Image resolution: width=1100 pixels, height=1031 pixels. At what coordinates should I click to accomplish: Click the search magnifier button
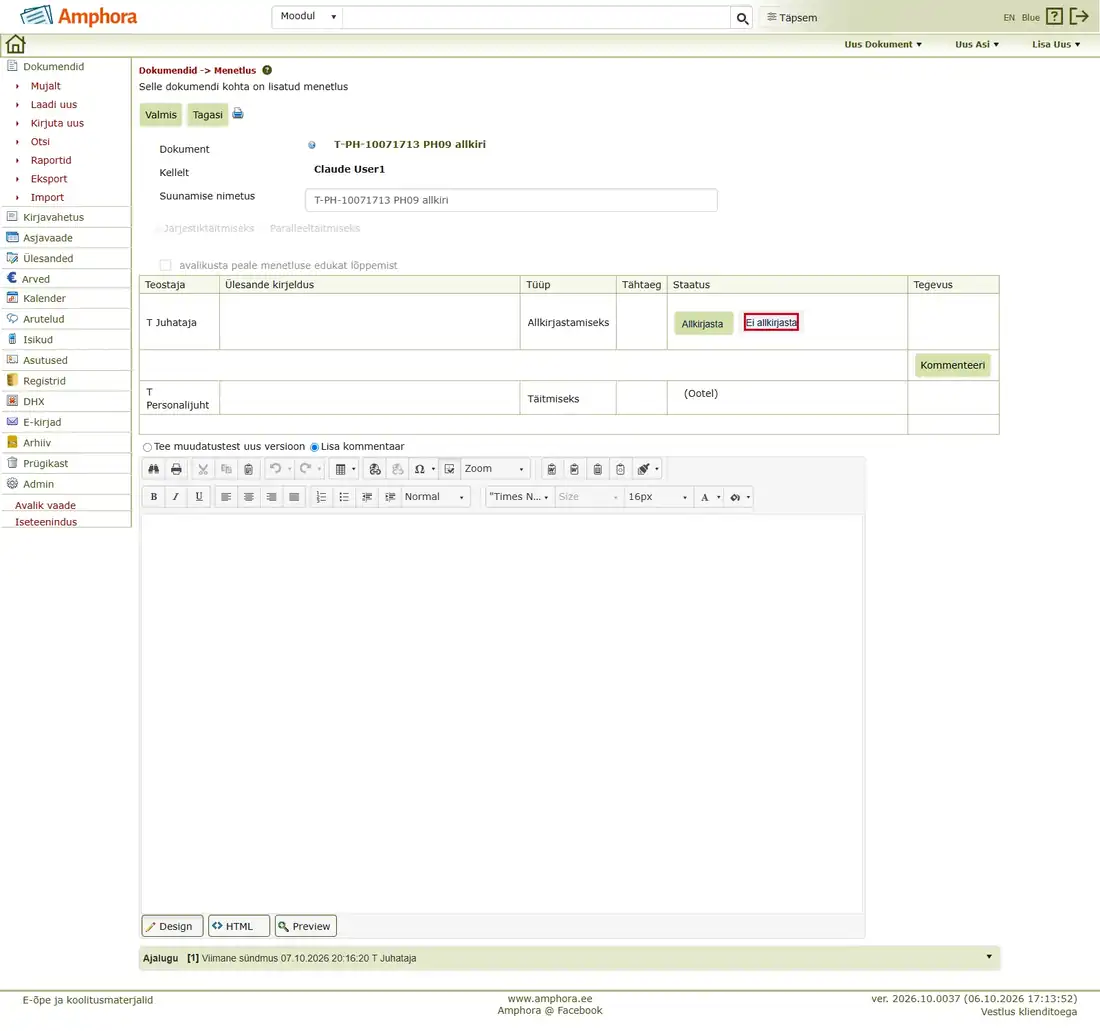point(742,18)
